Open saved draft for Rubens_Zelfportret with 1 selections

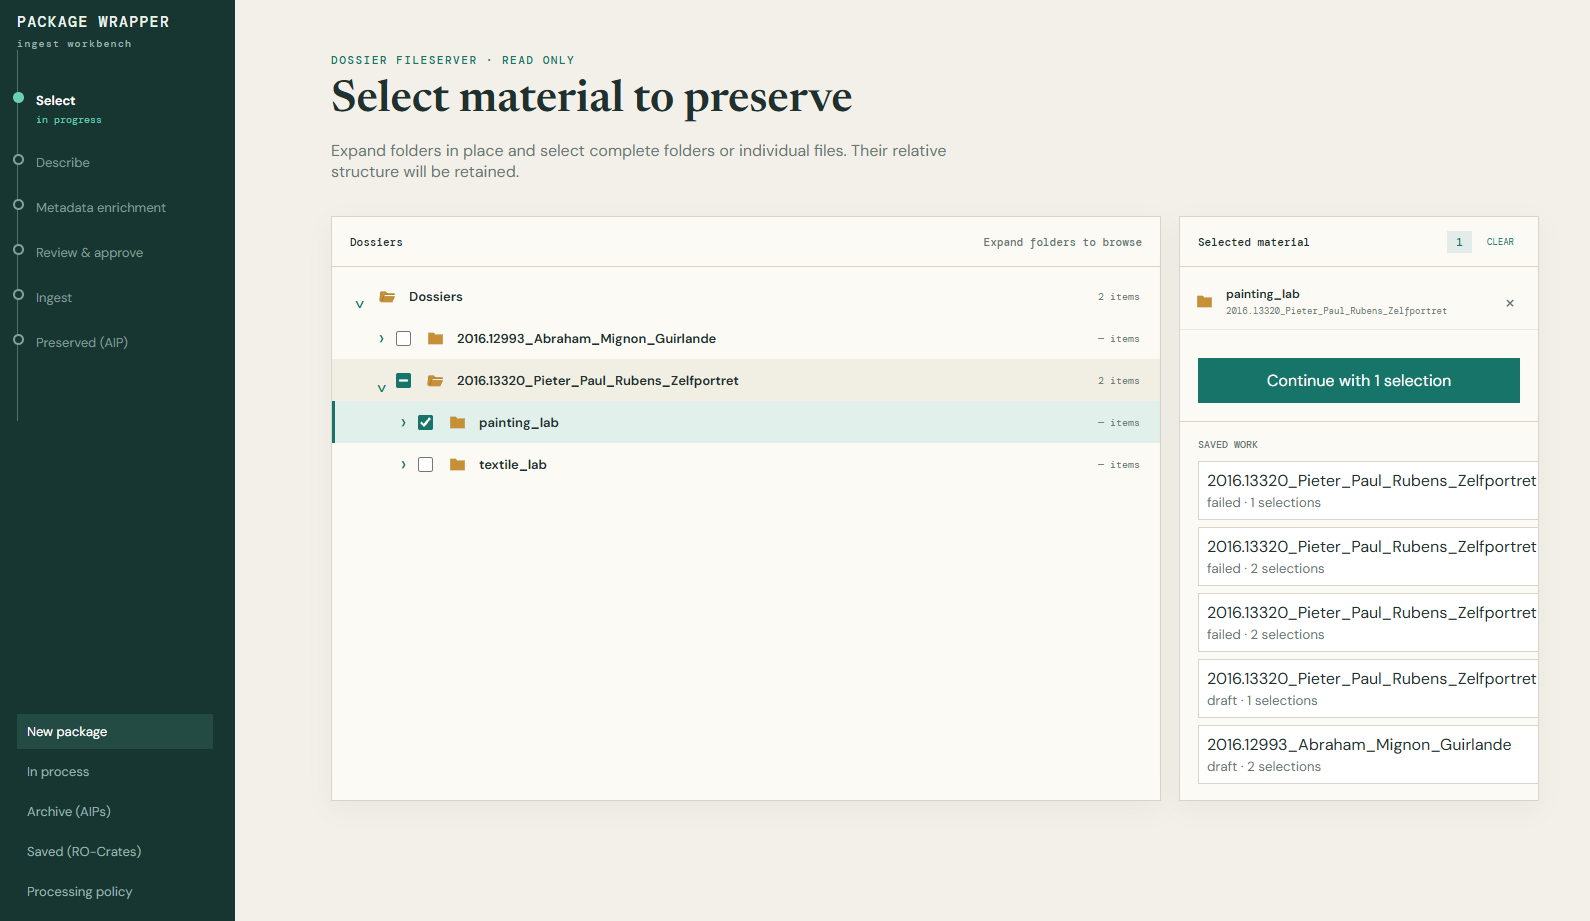pos(1368,689)
